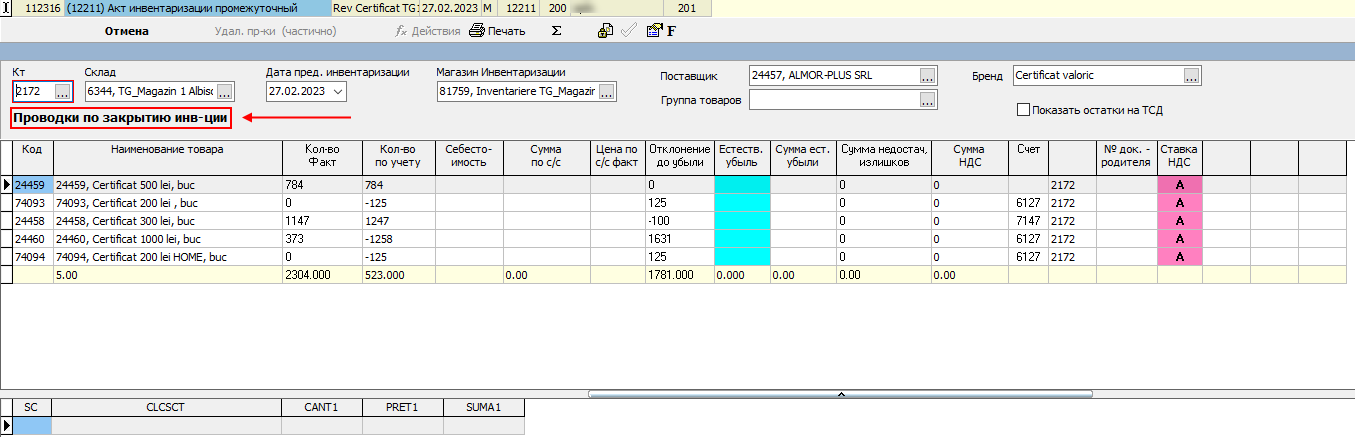Open lookup button for Склад field
The height and width of the screenshot is (437, 1355).
coord(225,92)
